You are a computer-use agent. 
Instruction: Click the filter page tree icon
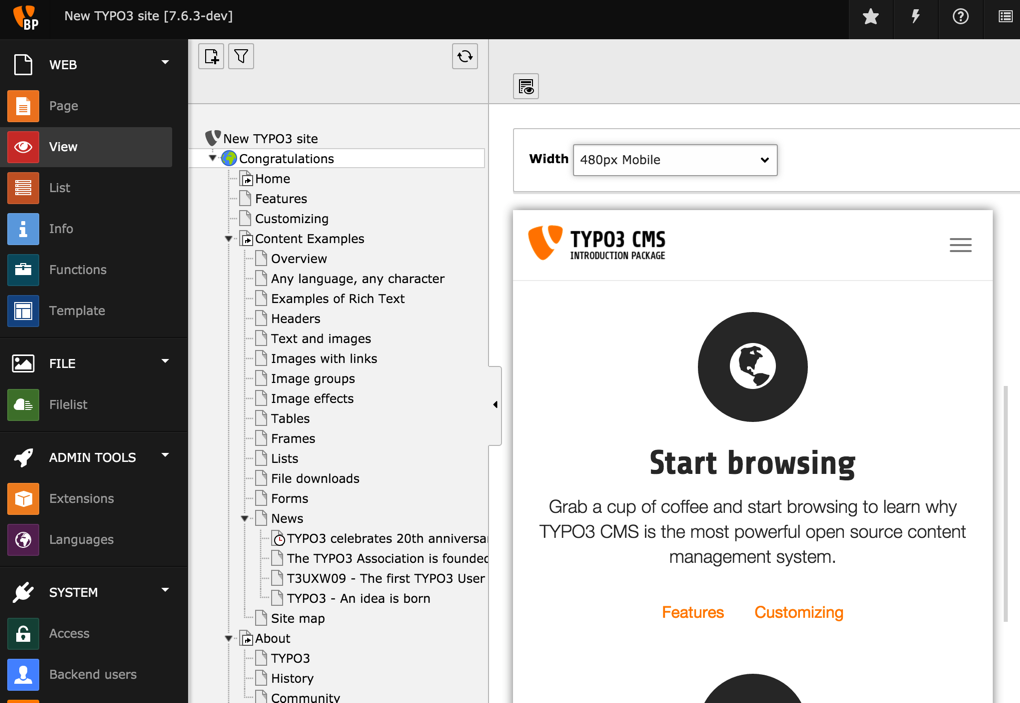click(x=241, y=57)
